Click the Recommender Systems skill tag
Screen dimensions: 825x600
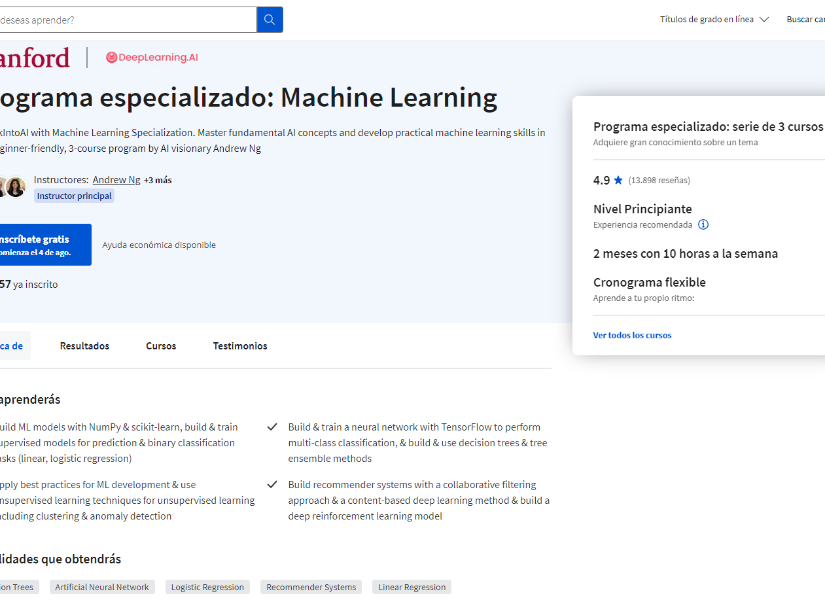click(311, 587)
